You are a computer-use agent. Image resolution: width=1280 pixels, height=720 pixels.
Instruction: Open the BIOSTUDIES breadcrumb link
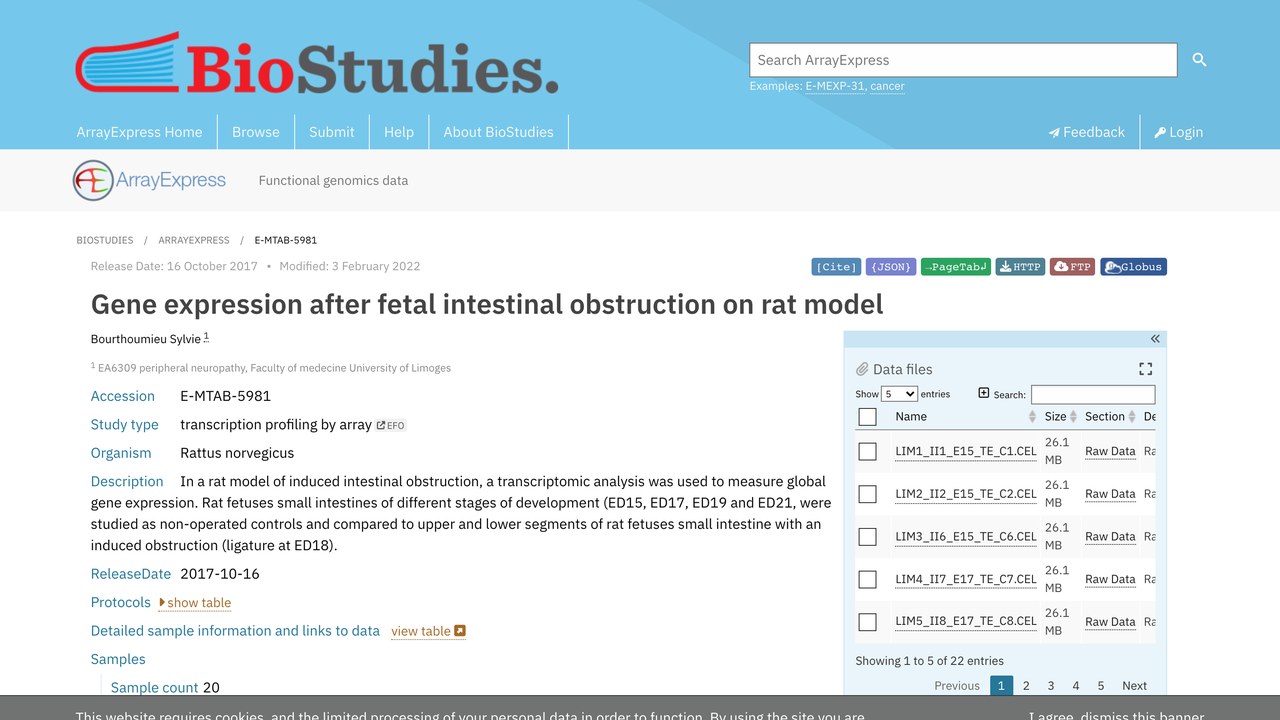point(105,240)
